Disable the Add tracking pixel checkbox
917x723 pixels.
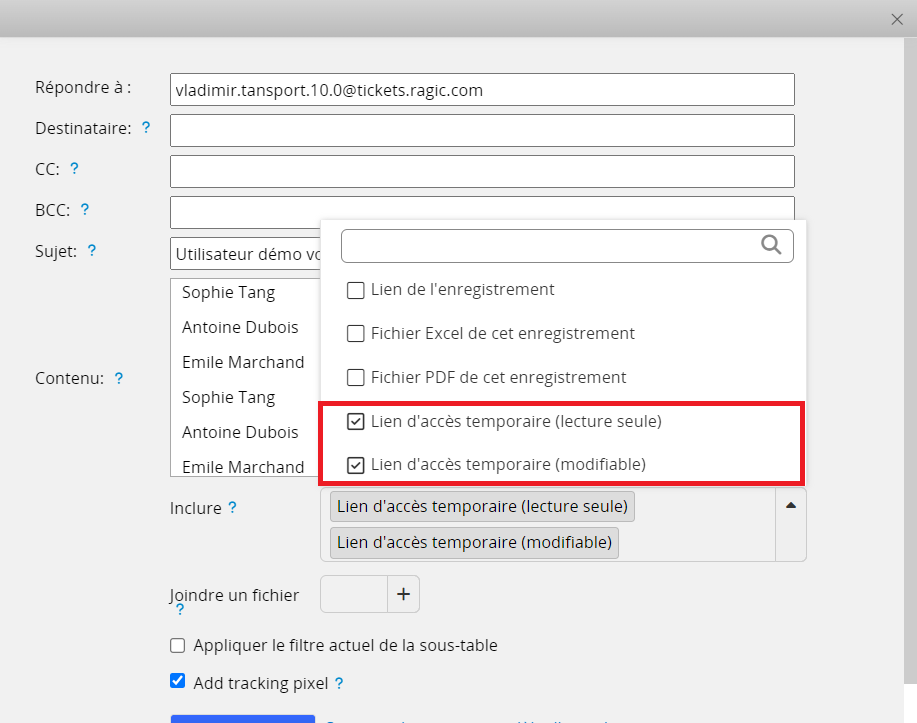coord(178,682)
